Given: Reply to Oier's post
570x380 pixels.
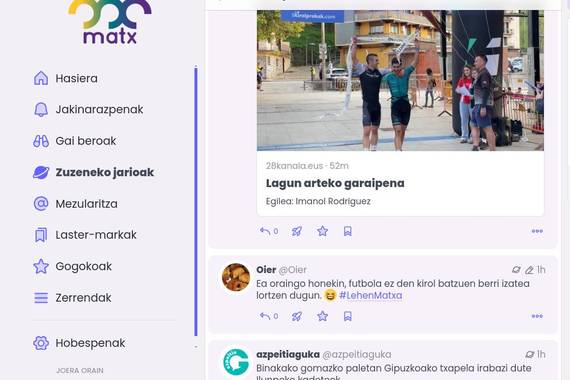Looking at the screenshot, I should tap(269, 316).
